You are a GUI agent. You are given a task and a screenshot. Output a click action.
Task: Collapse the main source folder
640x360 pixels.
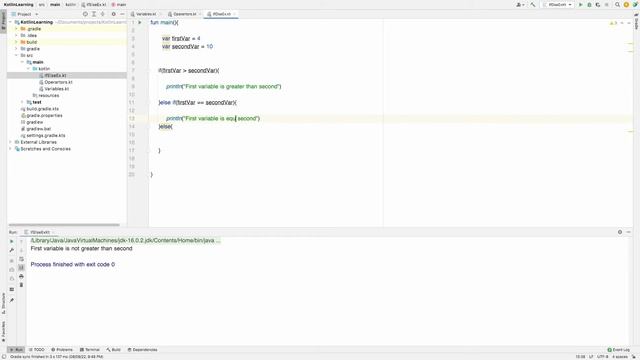tap(22, 62)
